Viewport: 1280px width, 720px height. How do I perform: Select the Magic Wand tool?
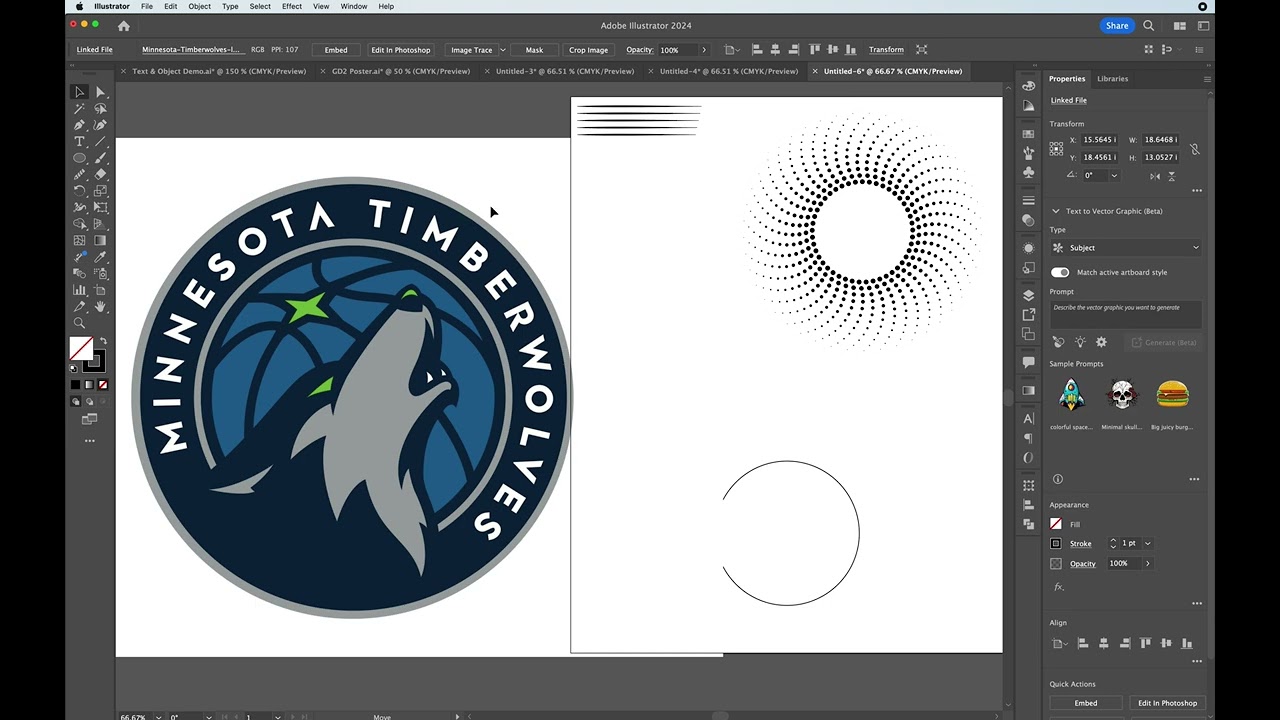pyautogui.click(x=79, y=108)
